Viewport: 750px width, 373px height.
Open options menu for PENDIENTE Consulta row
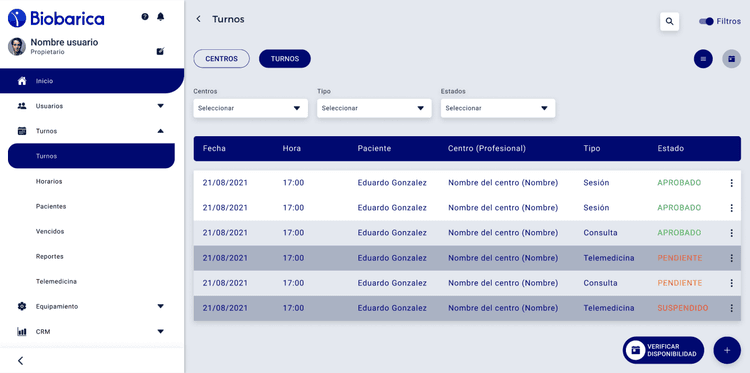(x=731, y=283)
